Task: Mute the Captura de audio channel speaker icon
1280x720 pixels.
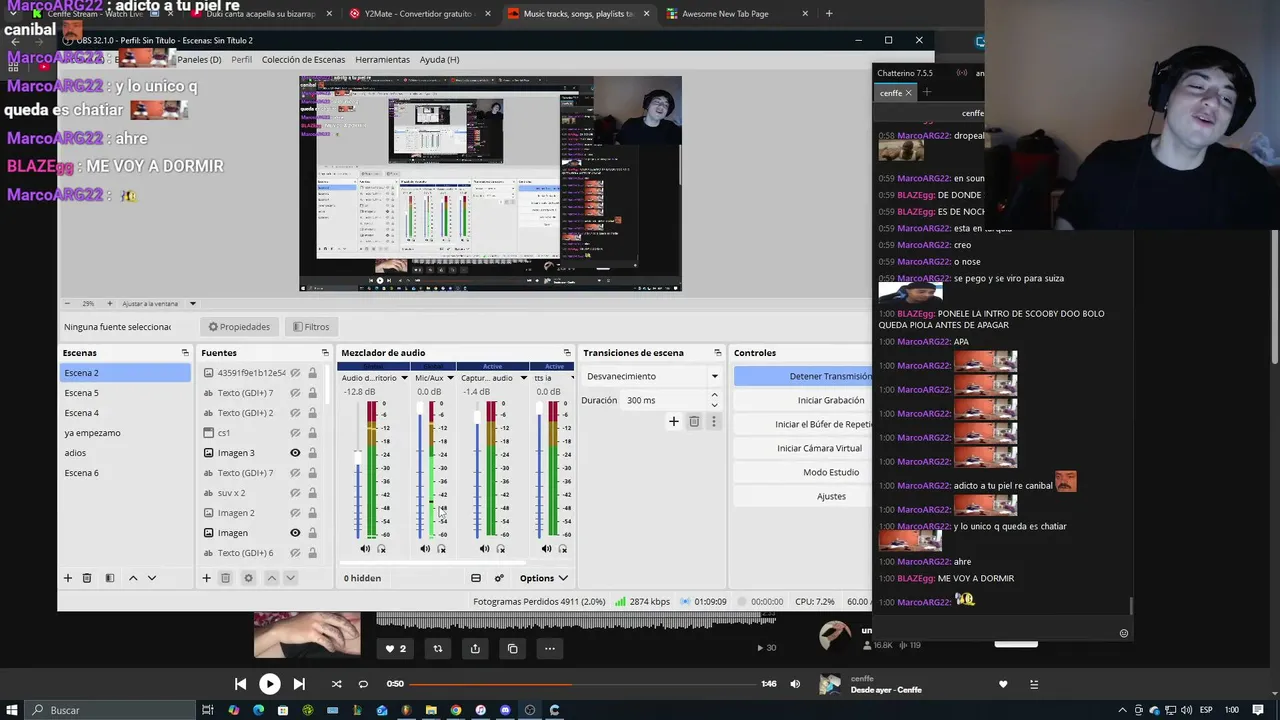Action: 485,549
